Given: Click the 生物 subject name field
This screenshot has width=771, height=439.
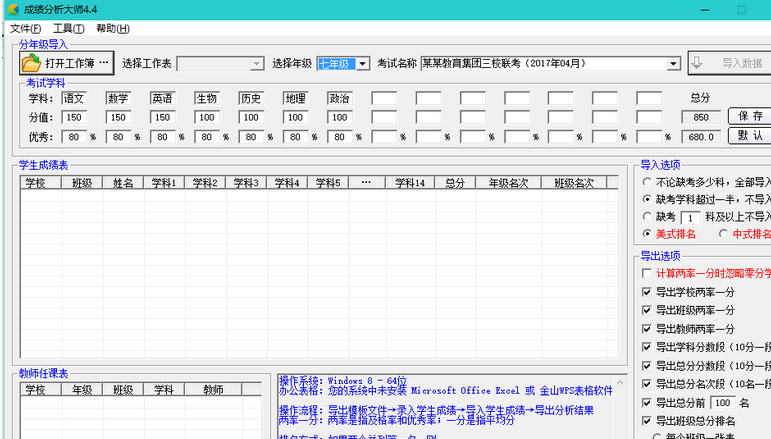Looking at the screenshot, I should [207, 98].
